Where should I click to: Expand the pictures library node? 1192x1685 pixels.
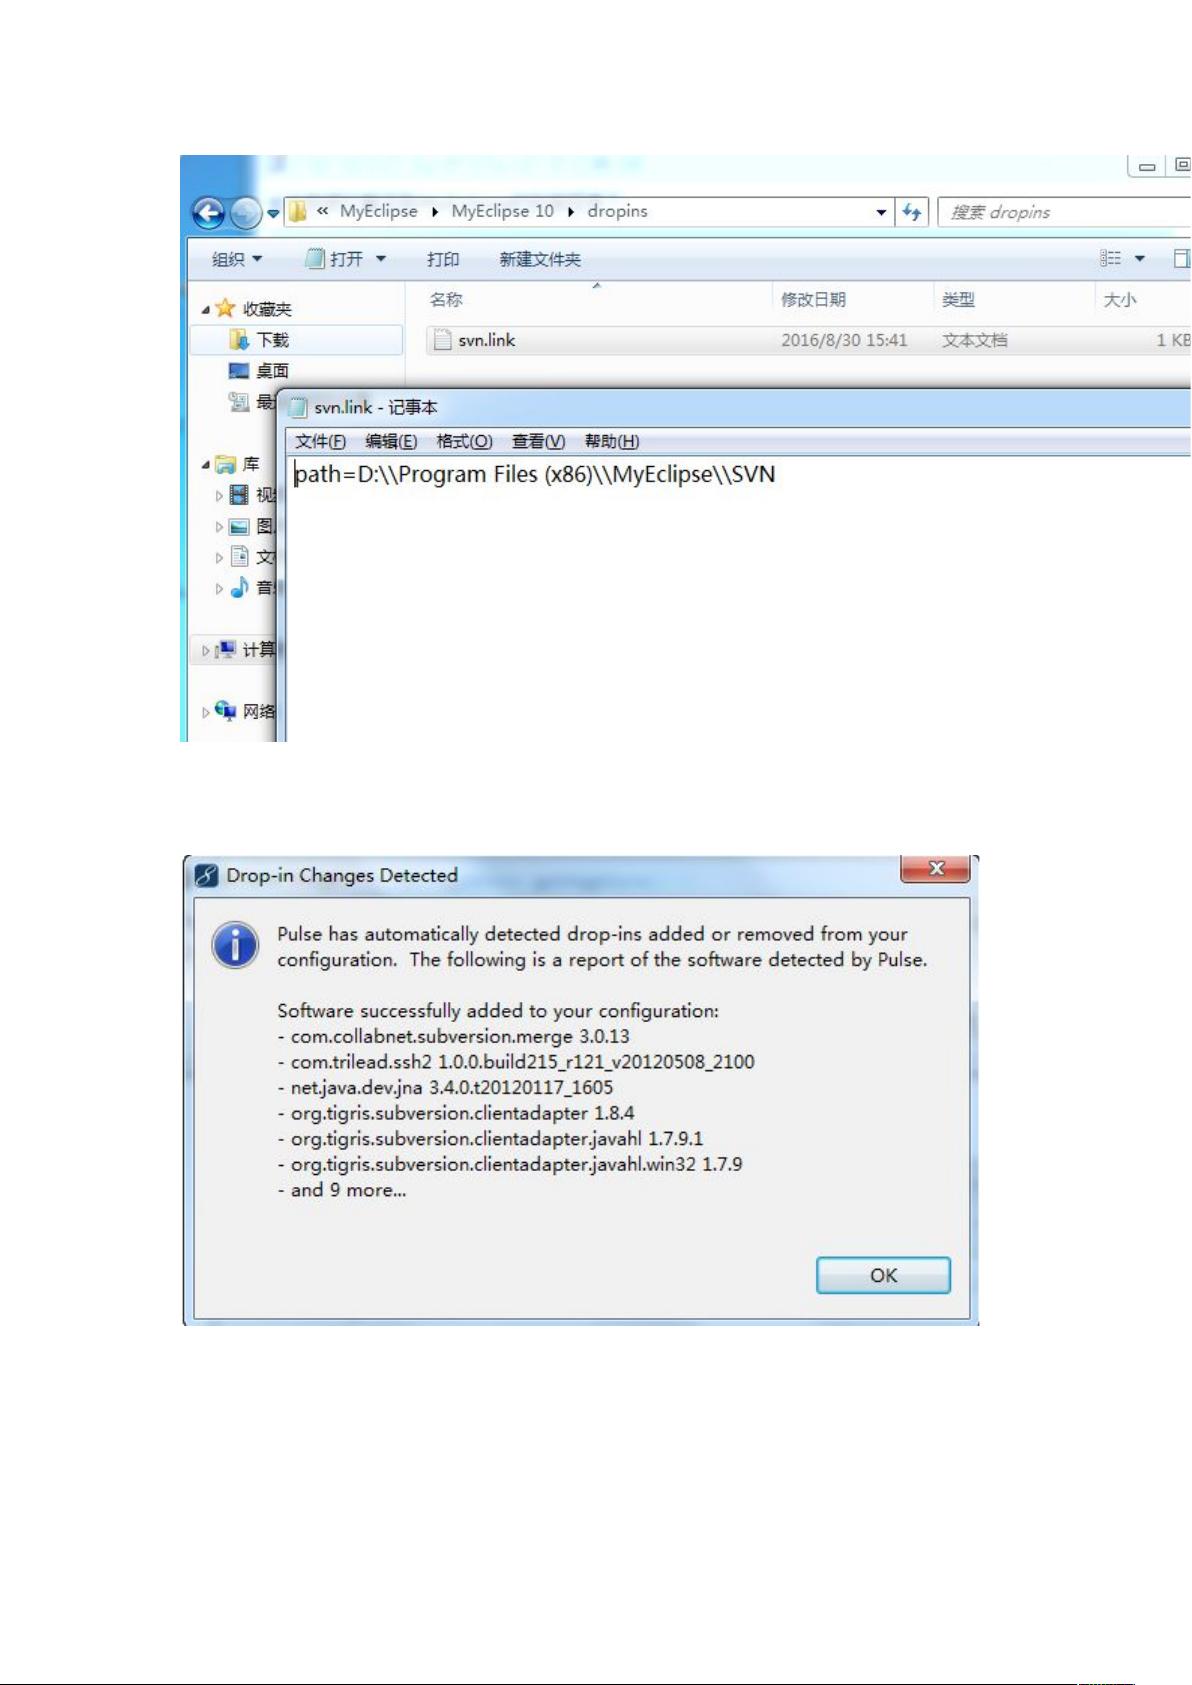(219, 526)
